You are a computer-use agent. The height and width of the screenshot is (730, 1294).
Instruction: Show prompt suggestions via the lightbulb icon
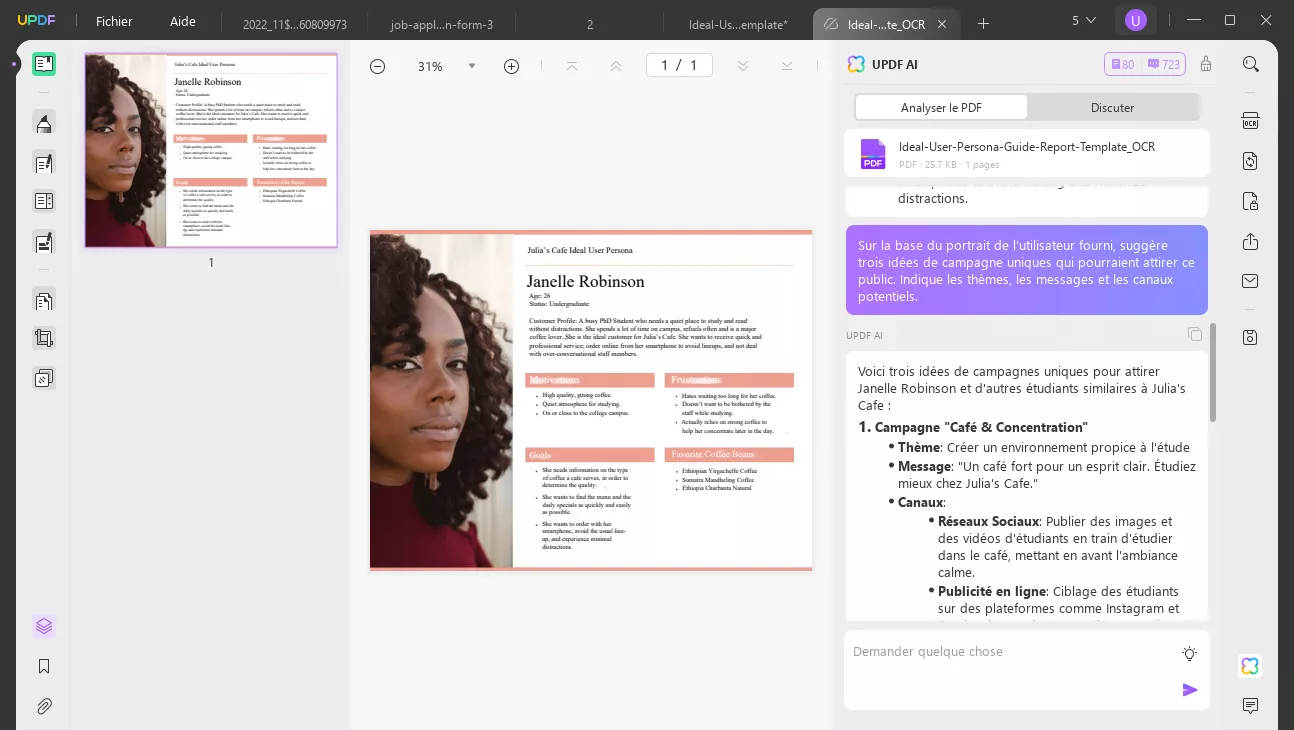pyautogui.click(x=1189, y=652)
